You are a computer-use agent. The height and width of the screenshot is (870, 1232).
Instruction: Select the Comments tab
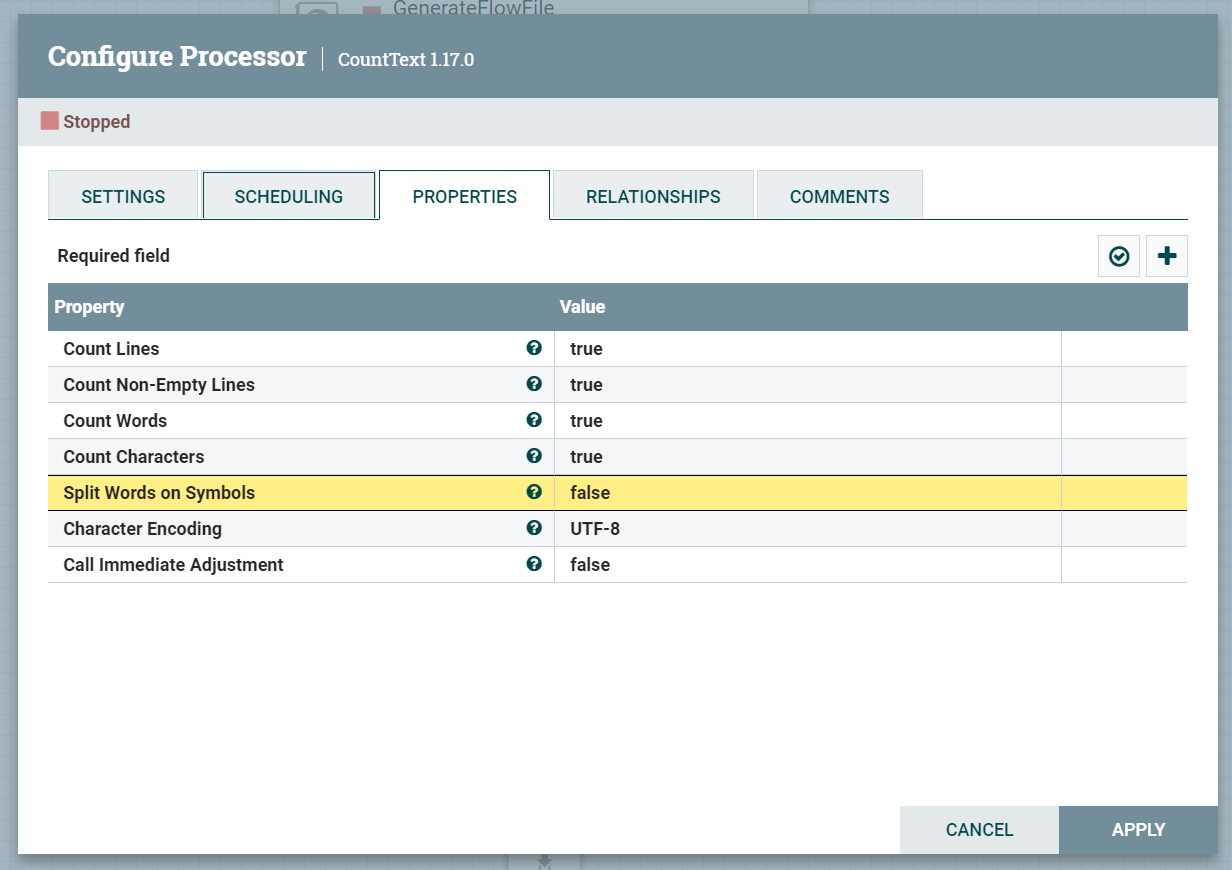tap(839, 196)
